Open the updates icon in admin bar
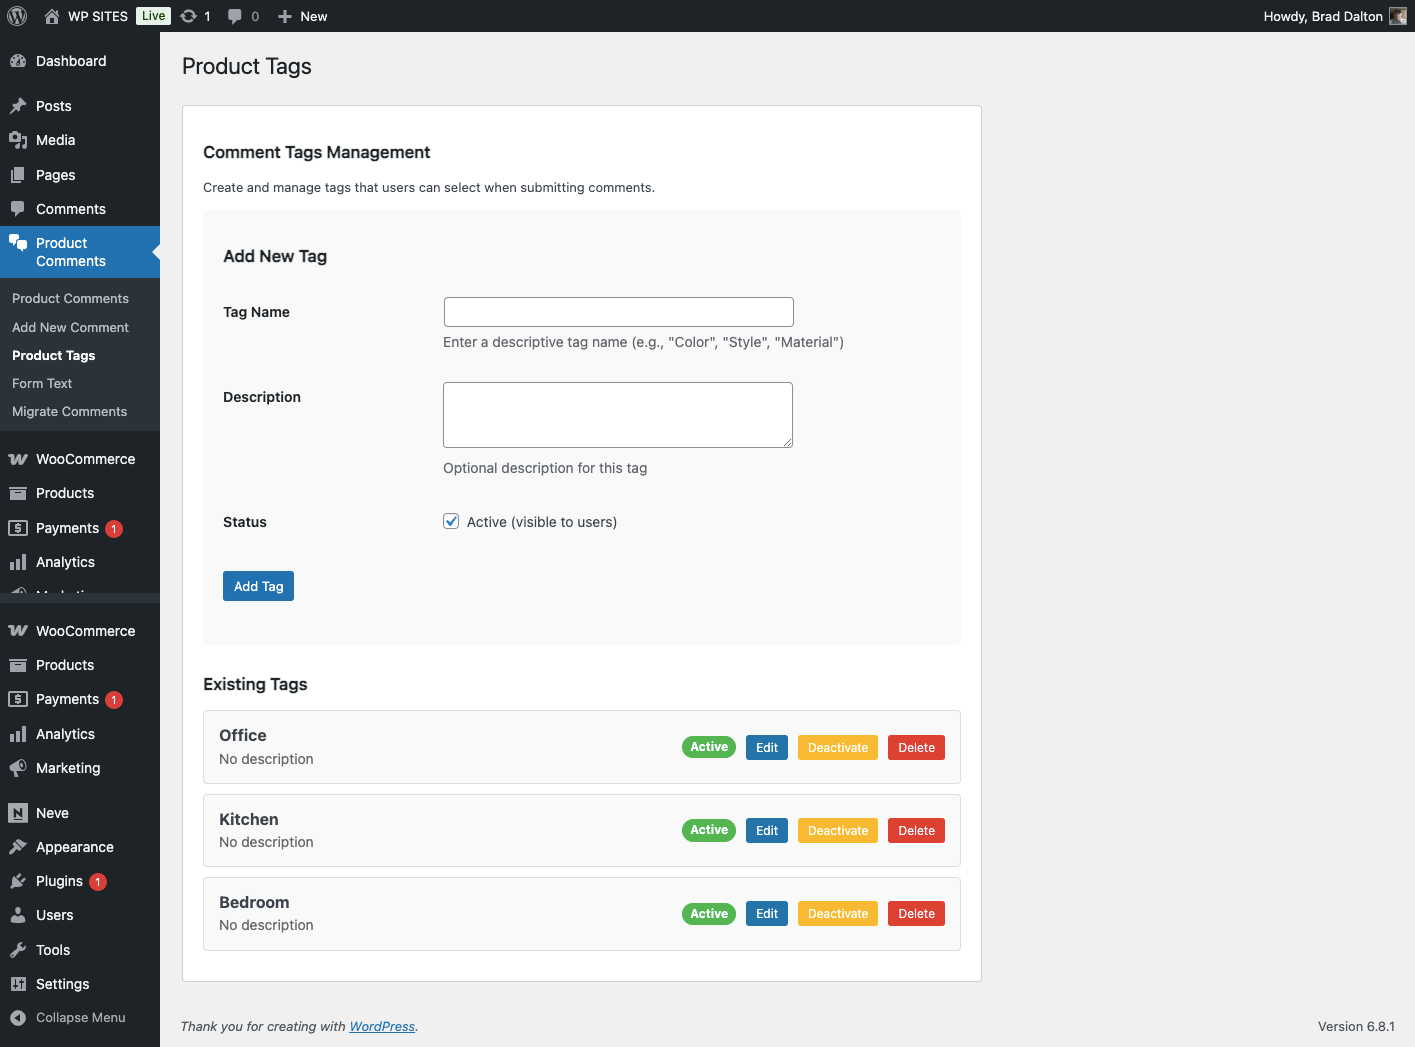This screenshot has height=1047, width=1415. tap(189, 16)
